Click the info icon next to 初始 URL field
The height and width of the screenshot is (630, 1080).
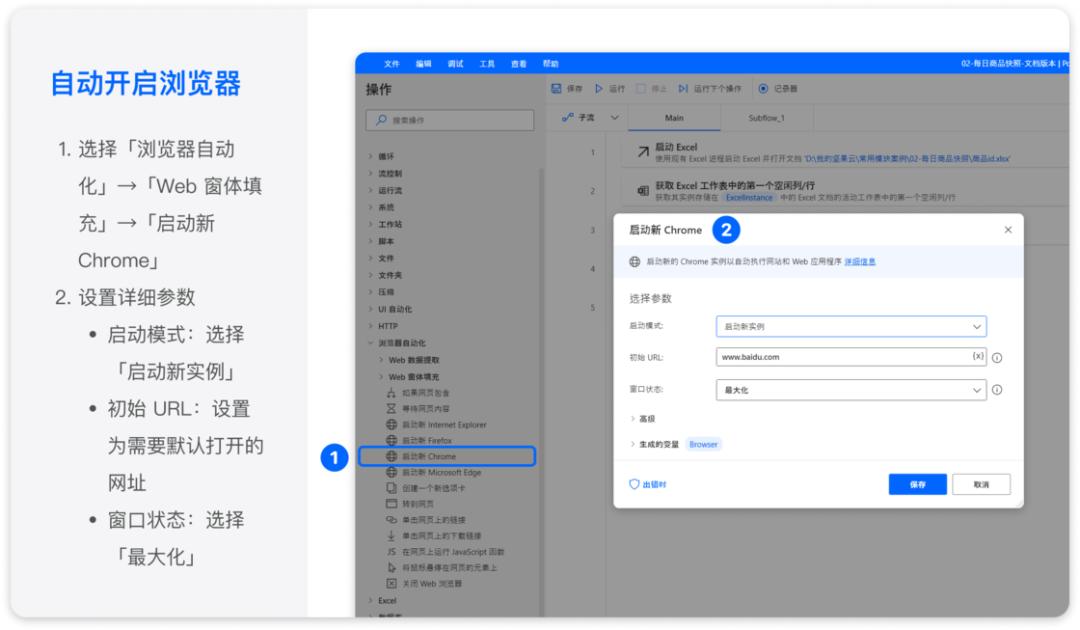[997, 357]
